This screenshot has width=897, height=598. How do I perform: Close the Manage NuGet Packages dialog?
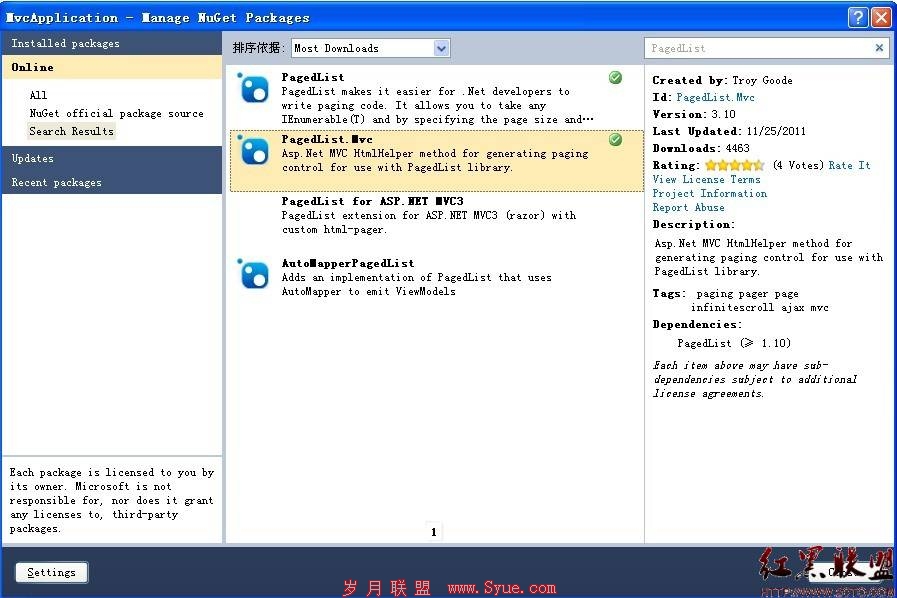click(882, 18)
